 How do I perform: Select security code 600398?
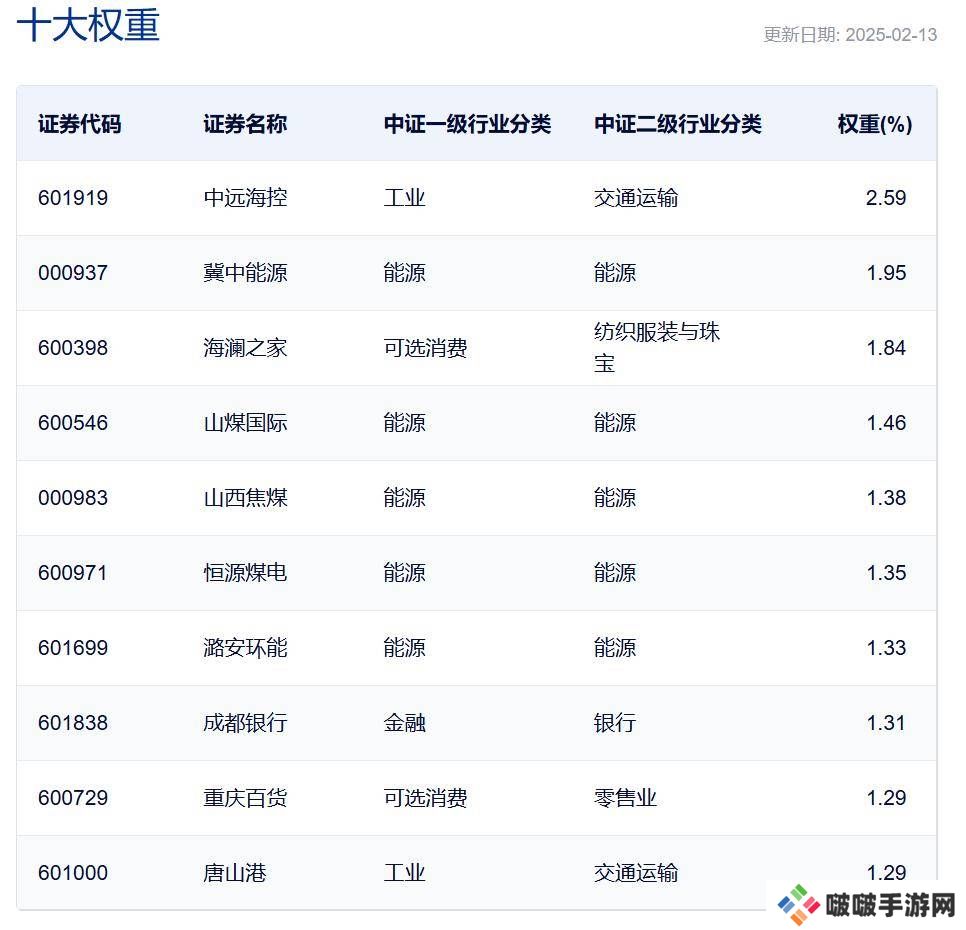pyautogui.click(x=73, y=348)
